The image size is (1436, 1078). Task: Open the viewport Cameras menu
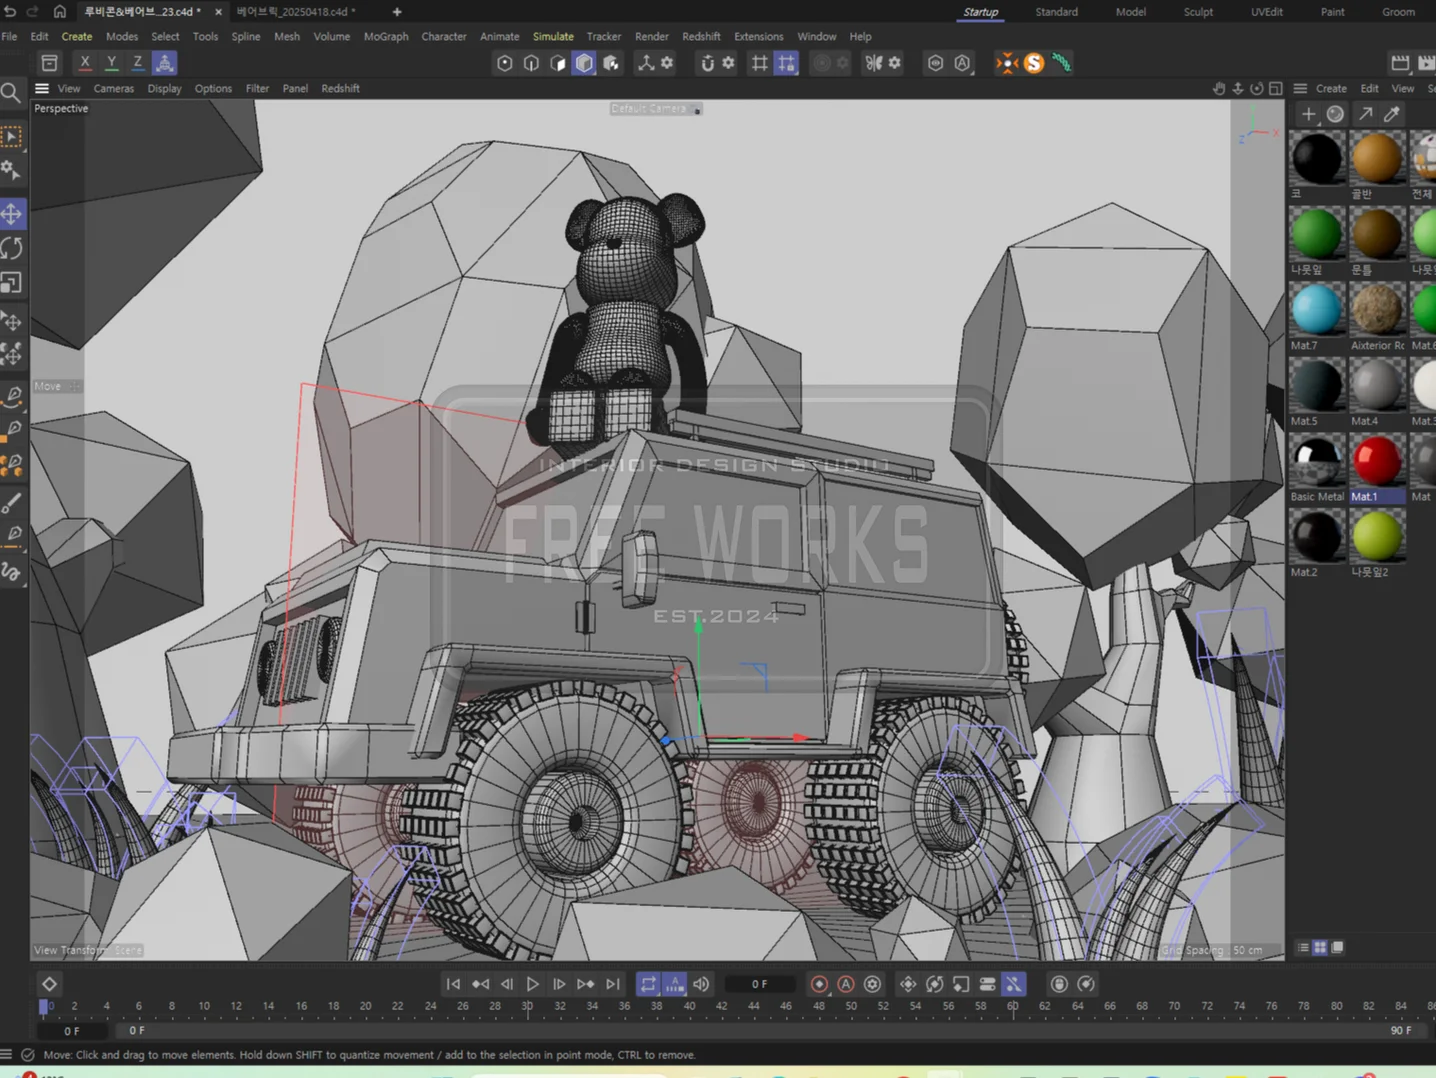tap(113, 88)
